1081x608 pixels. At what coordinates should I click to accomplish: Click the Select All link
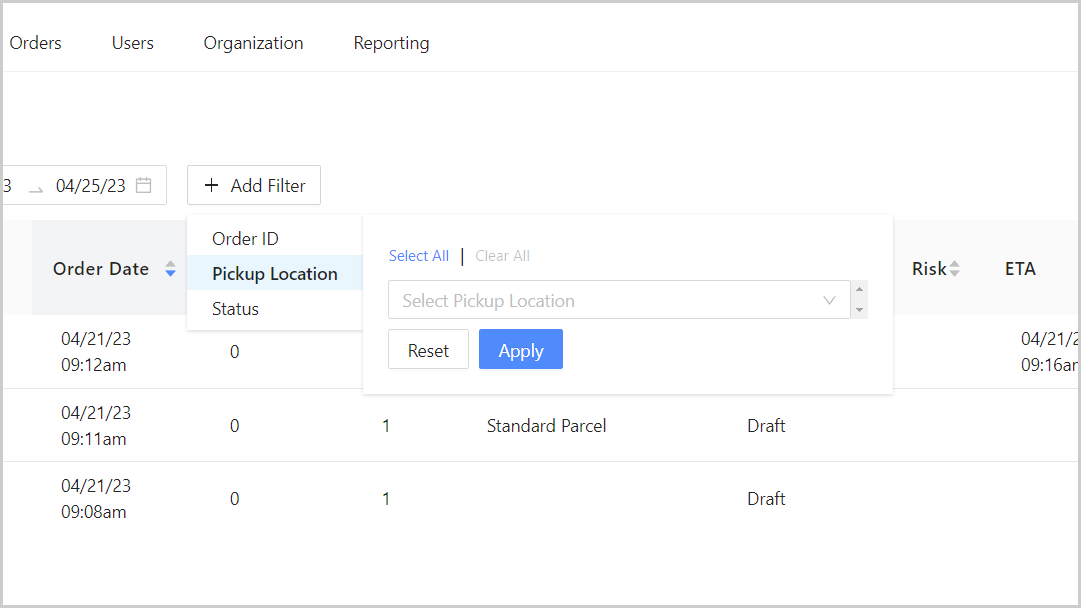pyautogui.click(x=418, y=256)
